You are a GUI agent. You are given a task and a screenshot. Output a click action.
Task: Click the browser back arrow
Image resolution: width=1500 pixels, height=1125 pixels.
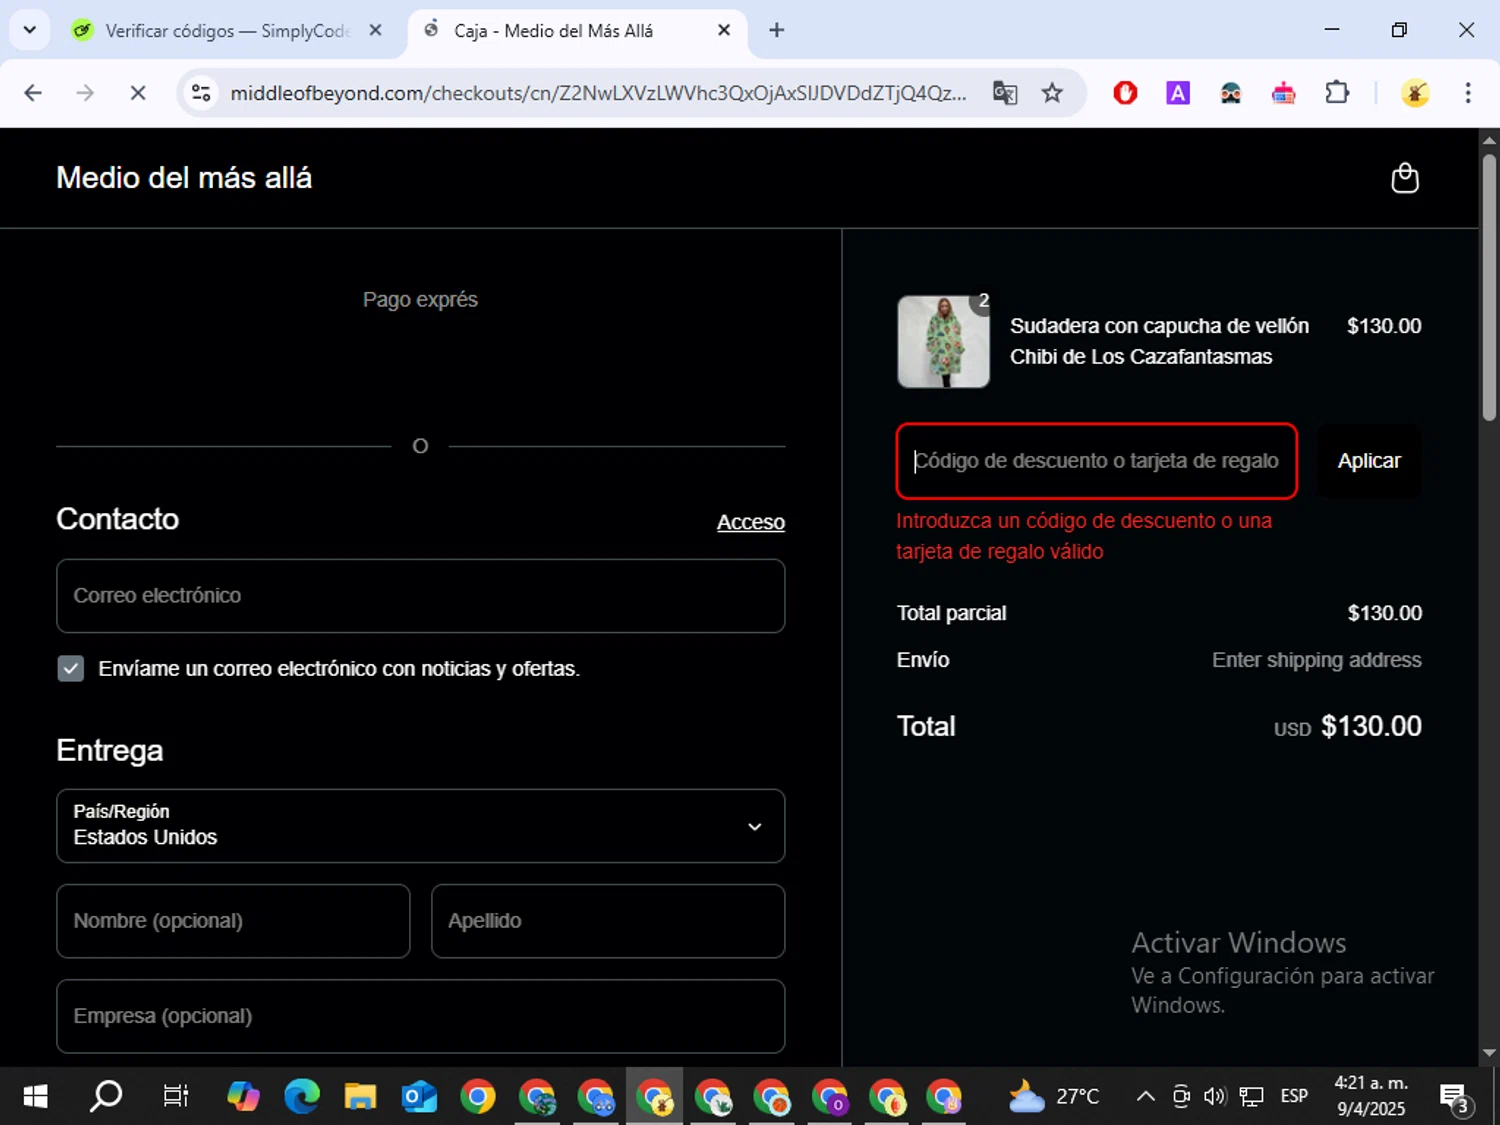tap(33, 93)
